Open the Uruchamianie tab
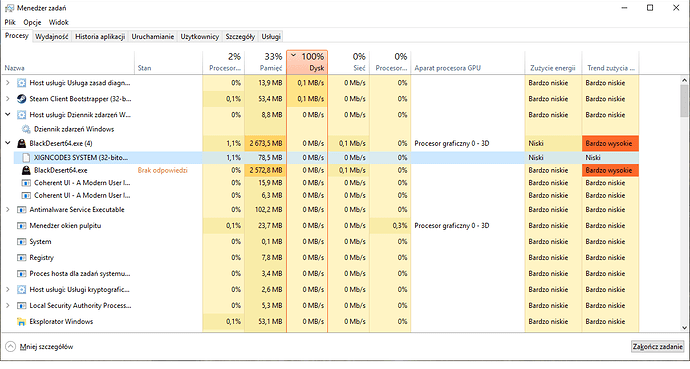Image resolution: width=690 pixels, height=369 pixels. [x=153, y=37]
